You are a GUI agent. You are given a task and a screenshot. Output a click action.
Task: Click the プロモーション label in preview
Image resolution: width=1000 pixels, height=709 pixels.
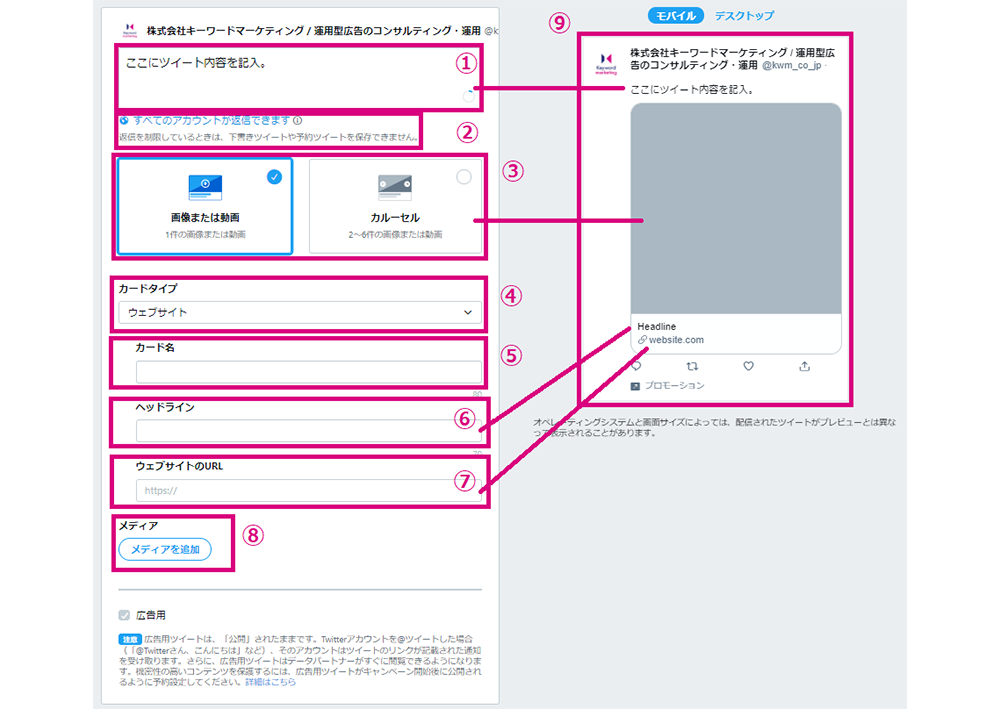675,386
